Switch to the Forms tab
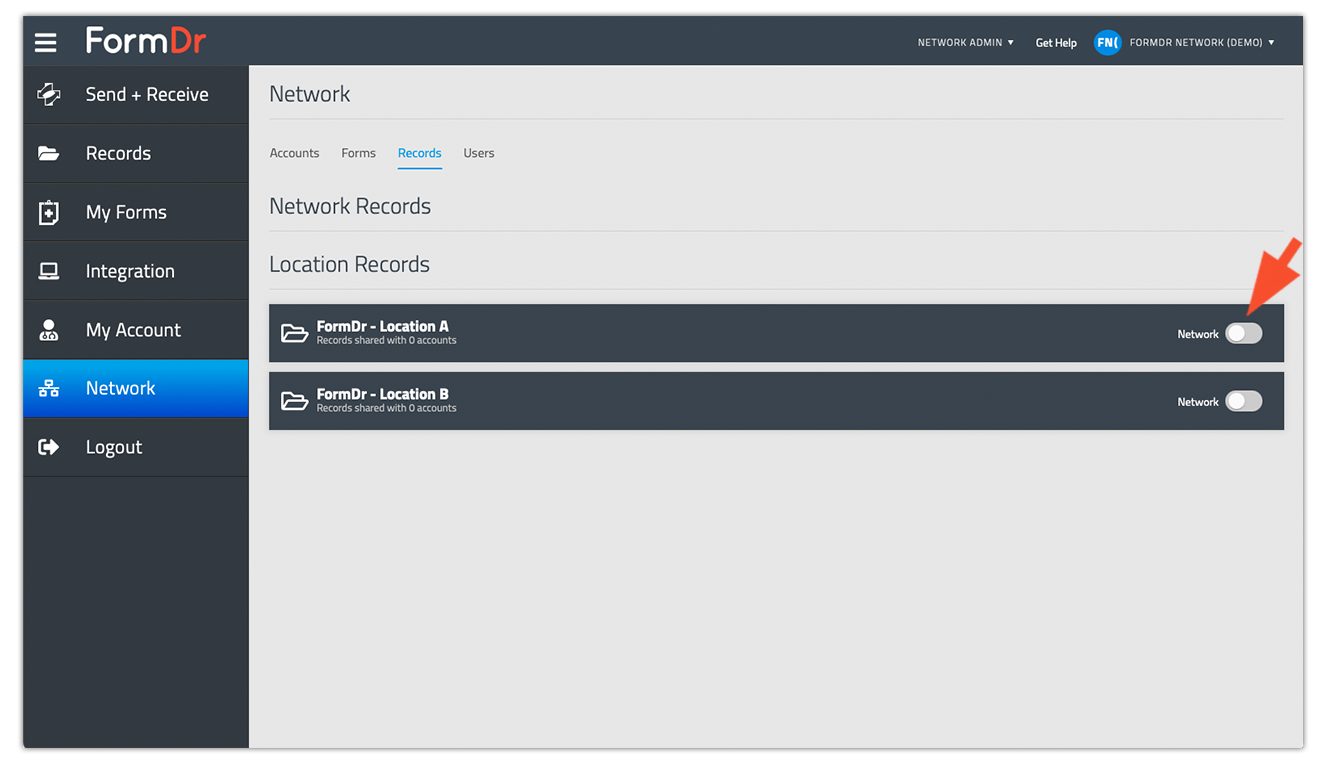Screen dimensions: 1323x775 [x=358, y=153]
